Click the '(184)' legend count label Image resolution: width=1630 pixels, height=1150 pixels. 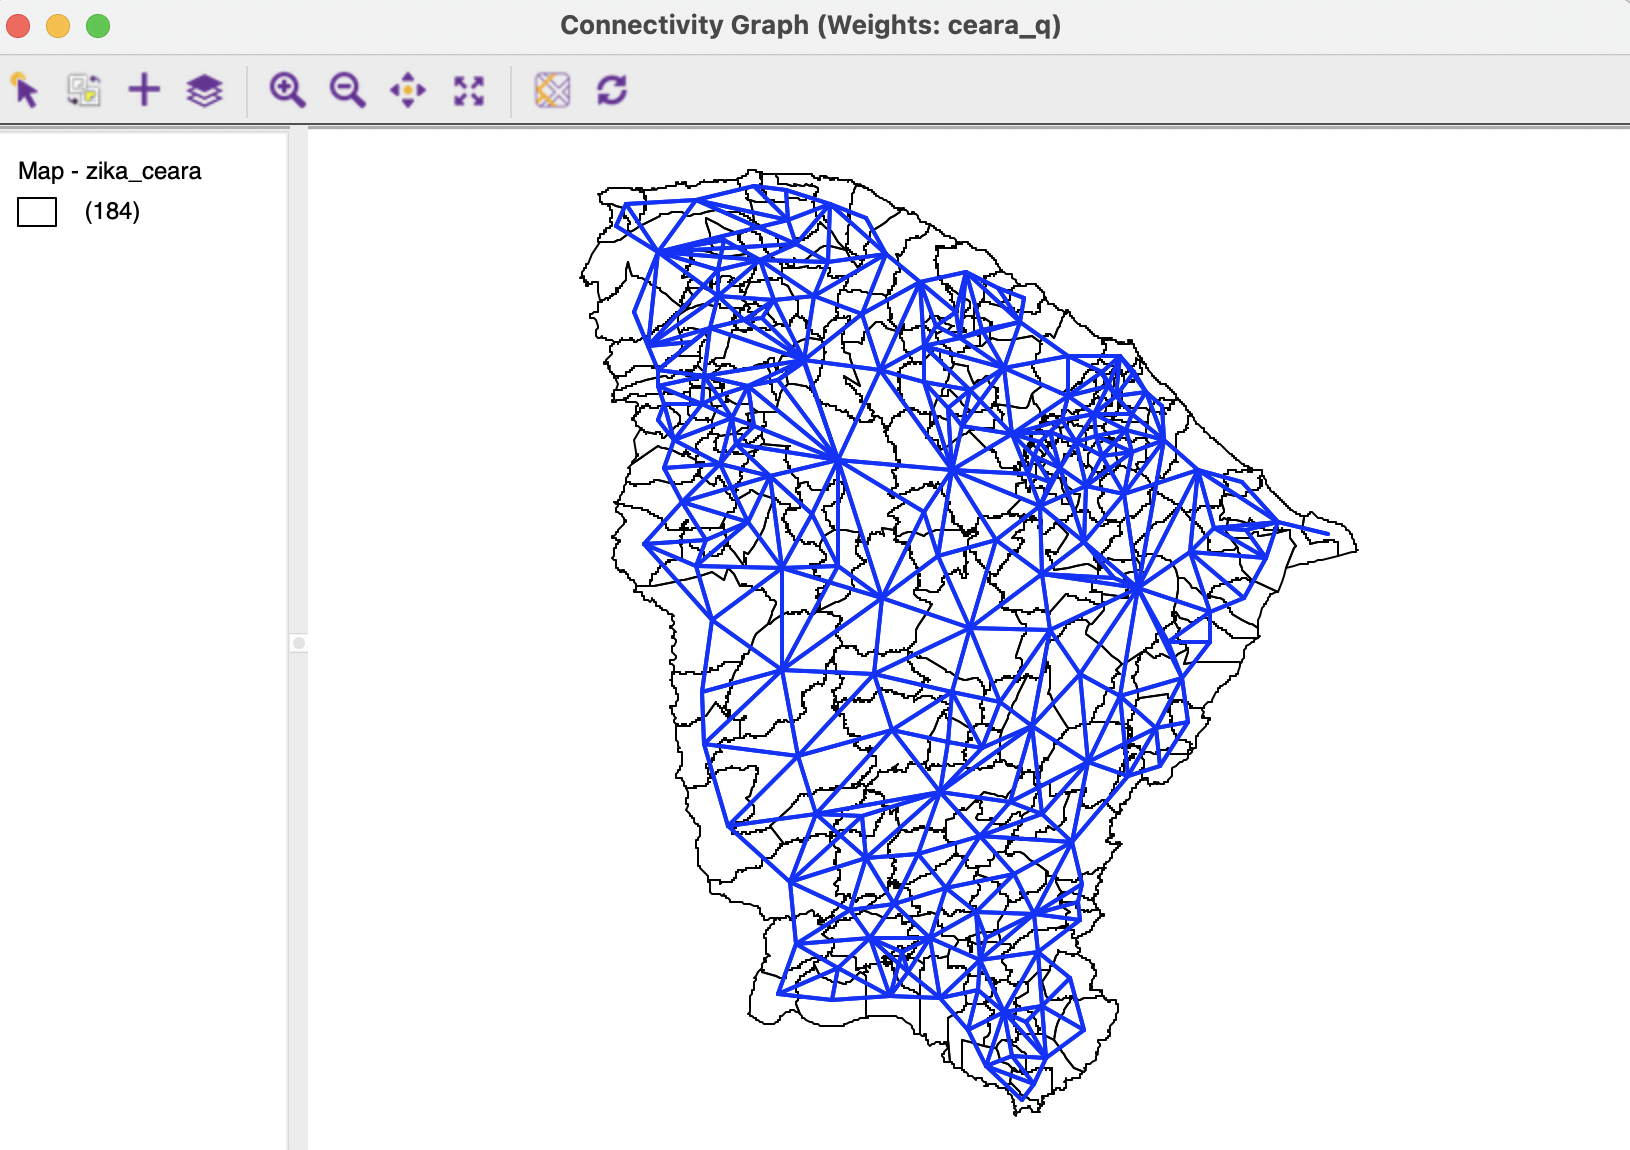(112, 211)
